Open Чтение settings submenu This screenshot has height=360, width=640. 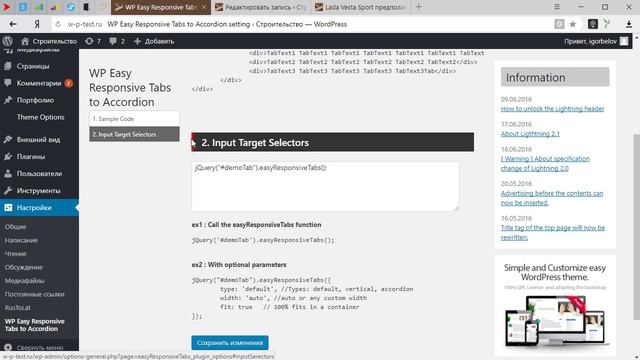(16, 254)
